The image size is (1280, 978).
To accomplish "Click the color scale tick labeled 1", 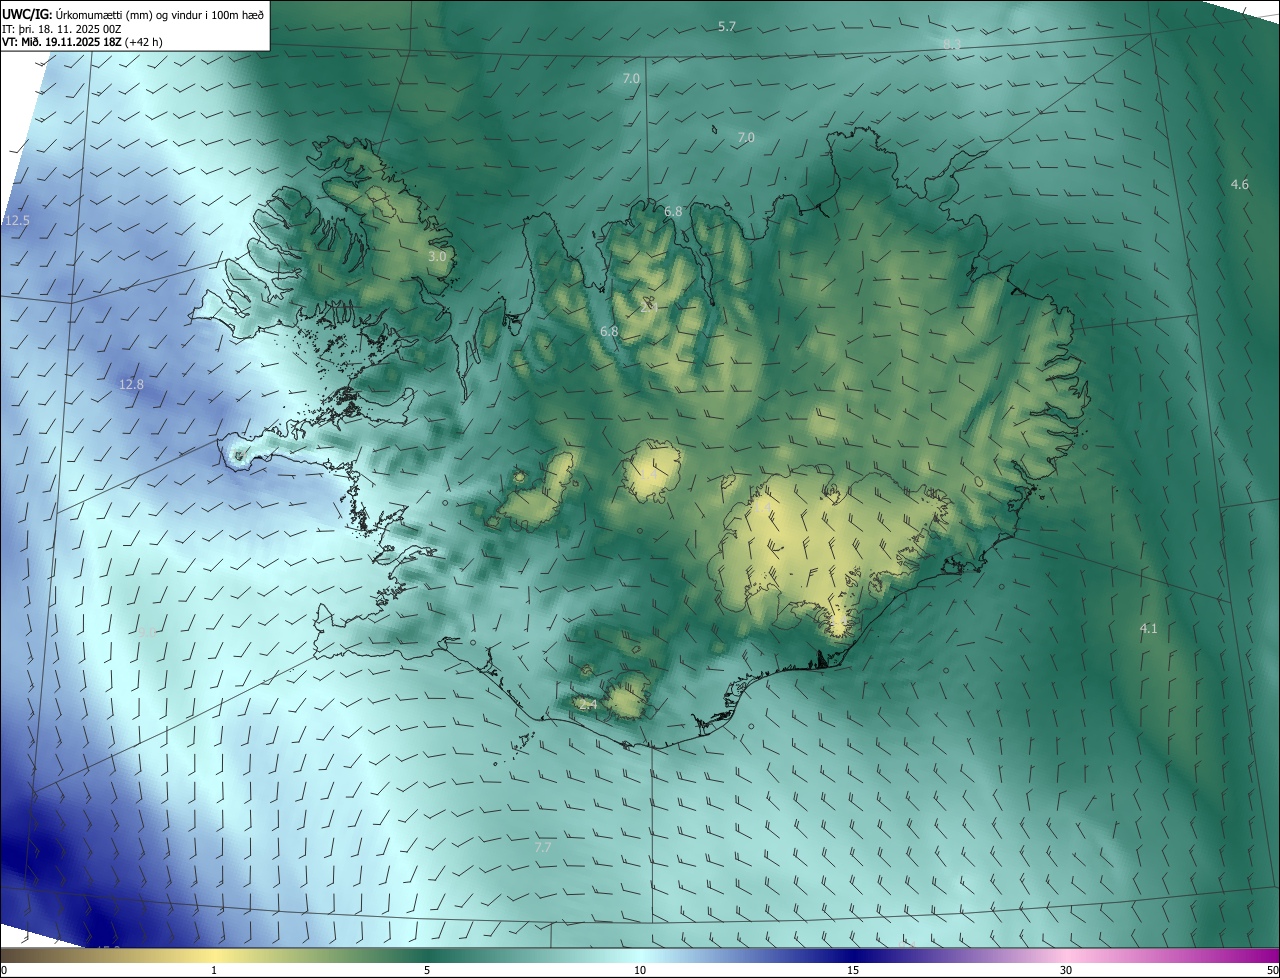I will (x=214, y=970).
